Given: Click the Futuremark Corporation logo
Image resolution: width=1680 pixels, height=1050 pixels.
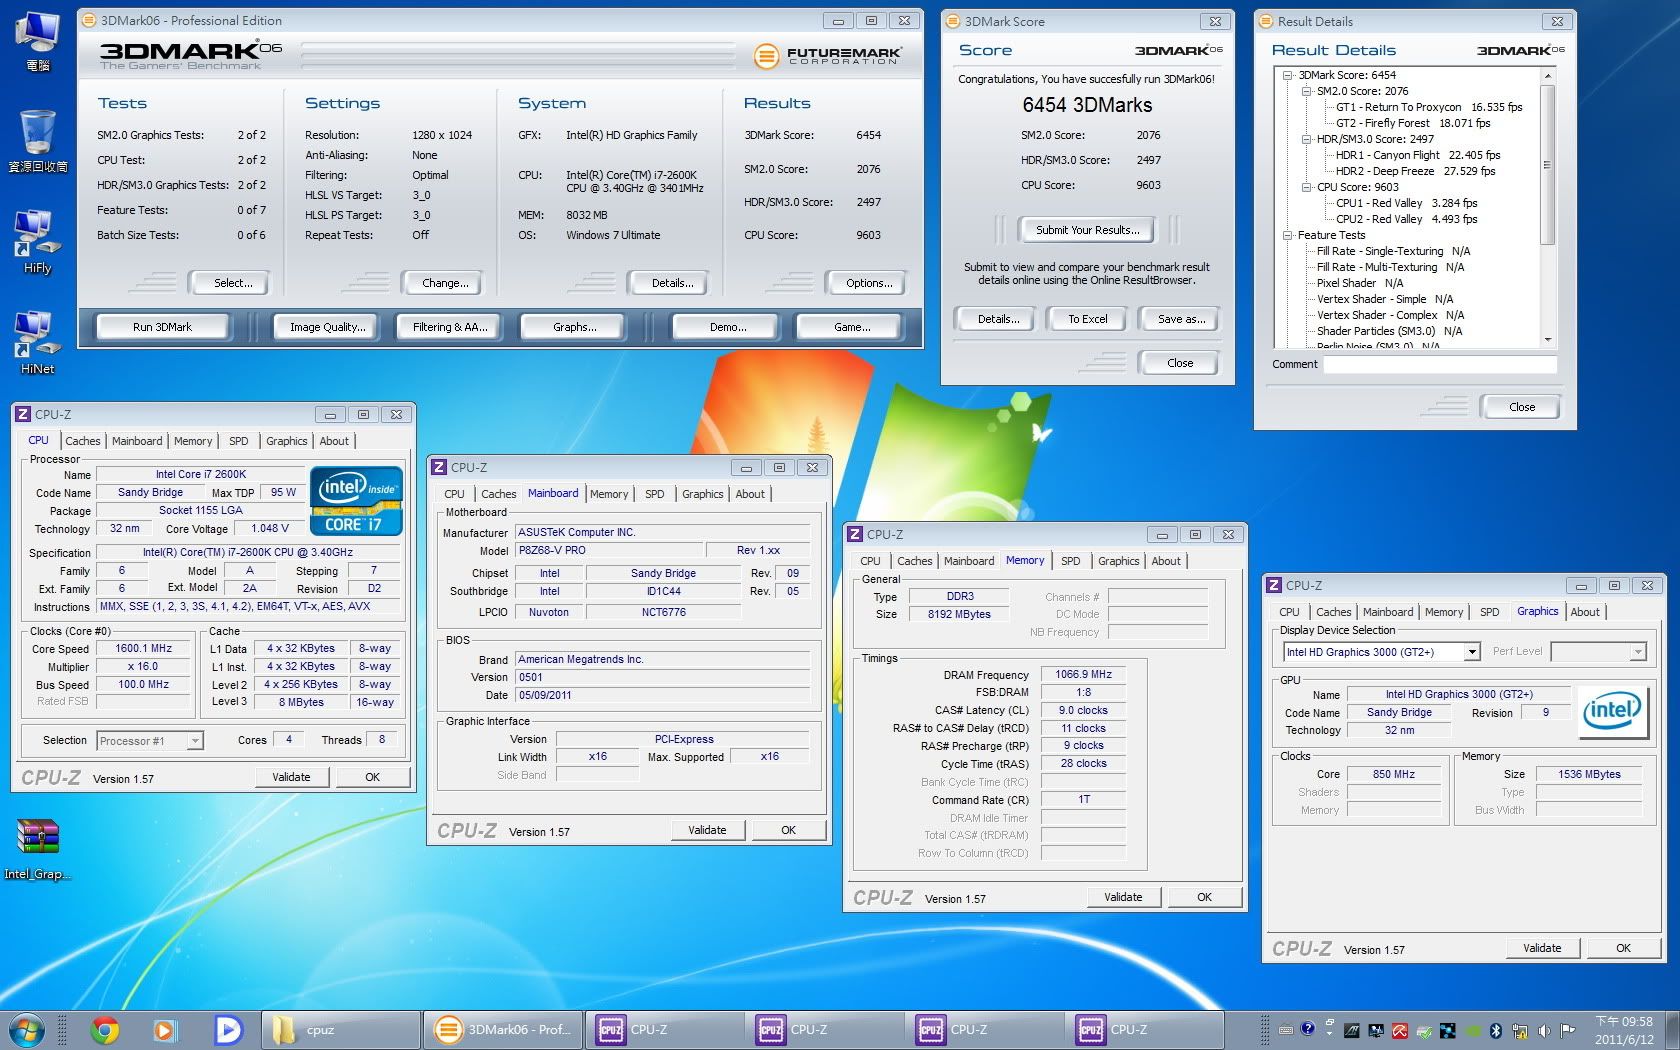Looking at the screenshot, I should click(828, 56).
